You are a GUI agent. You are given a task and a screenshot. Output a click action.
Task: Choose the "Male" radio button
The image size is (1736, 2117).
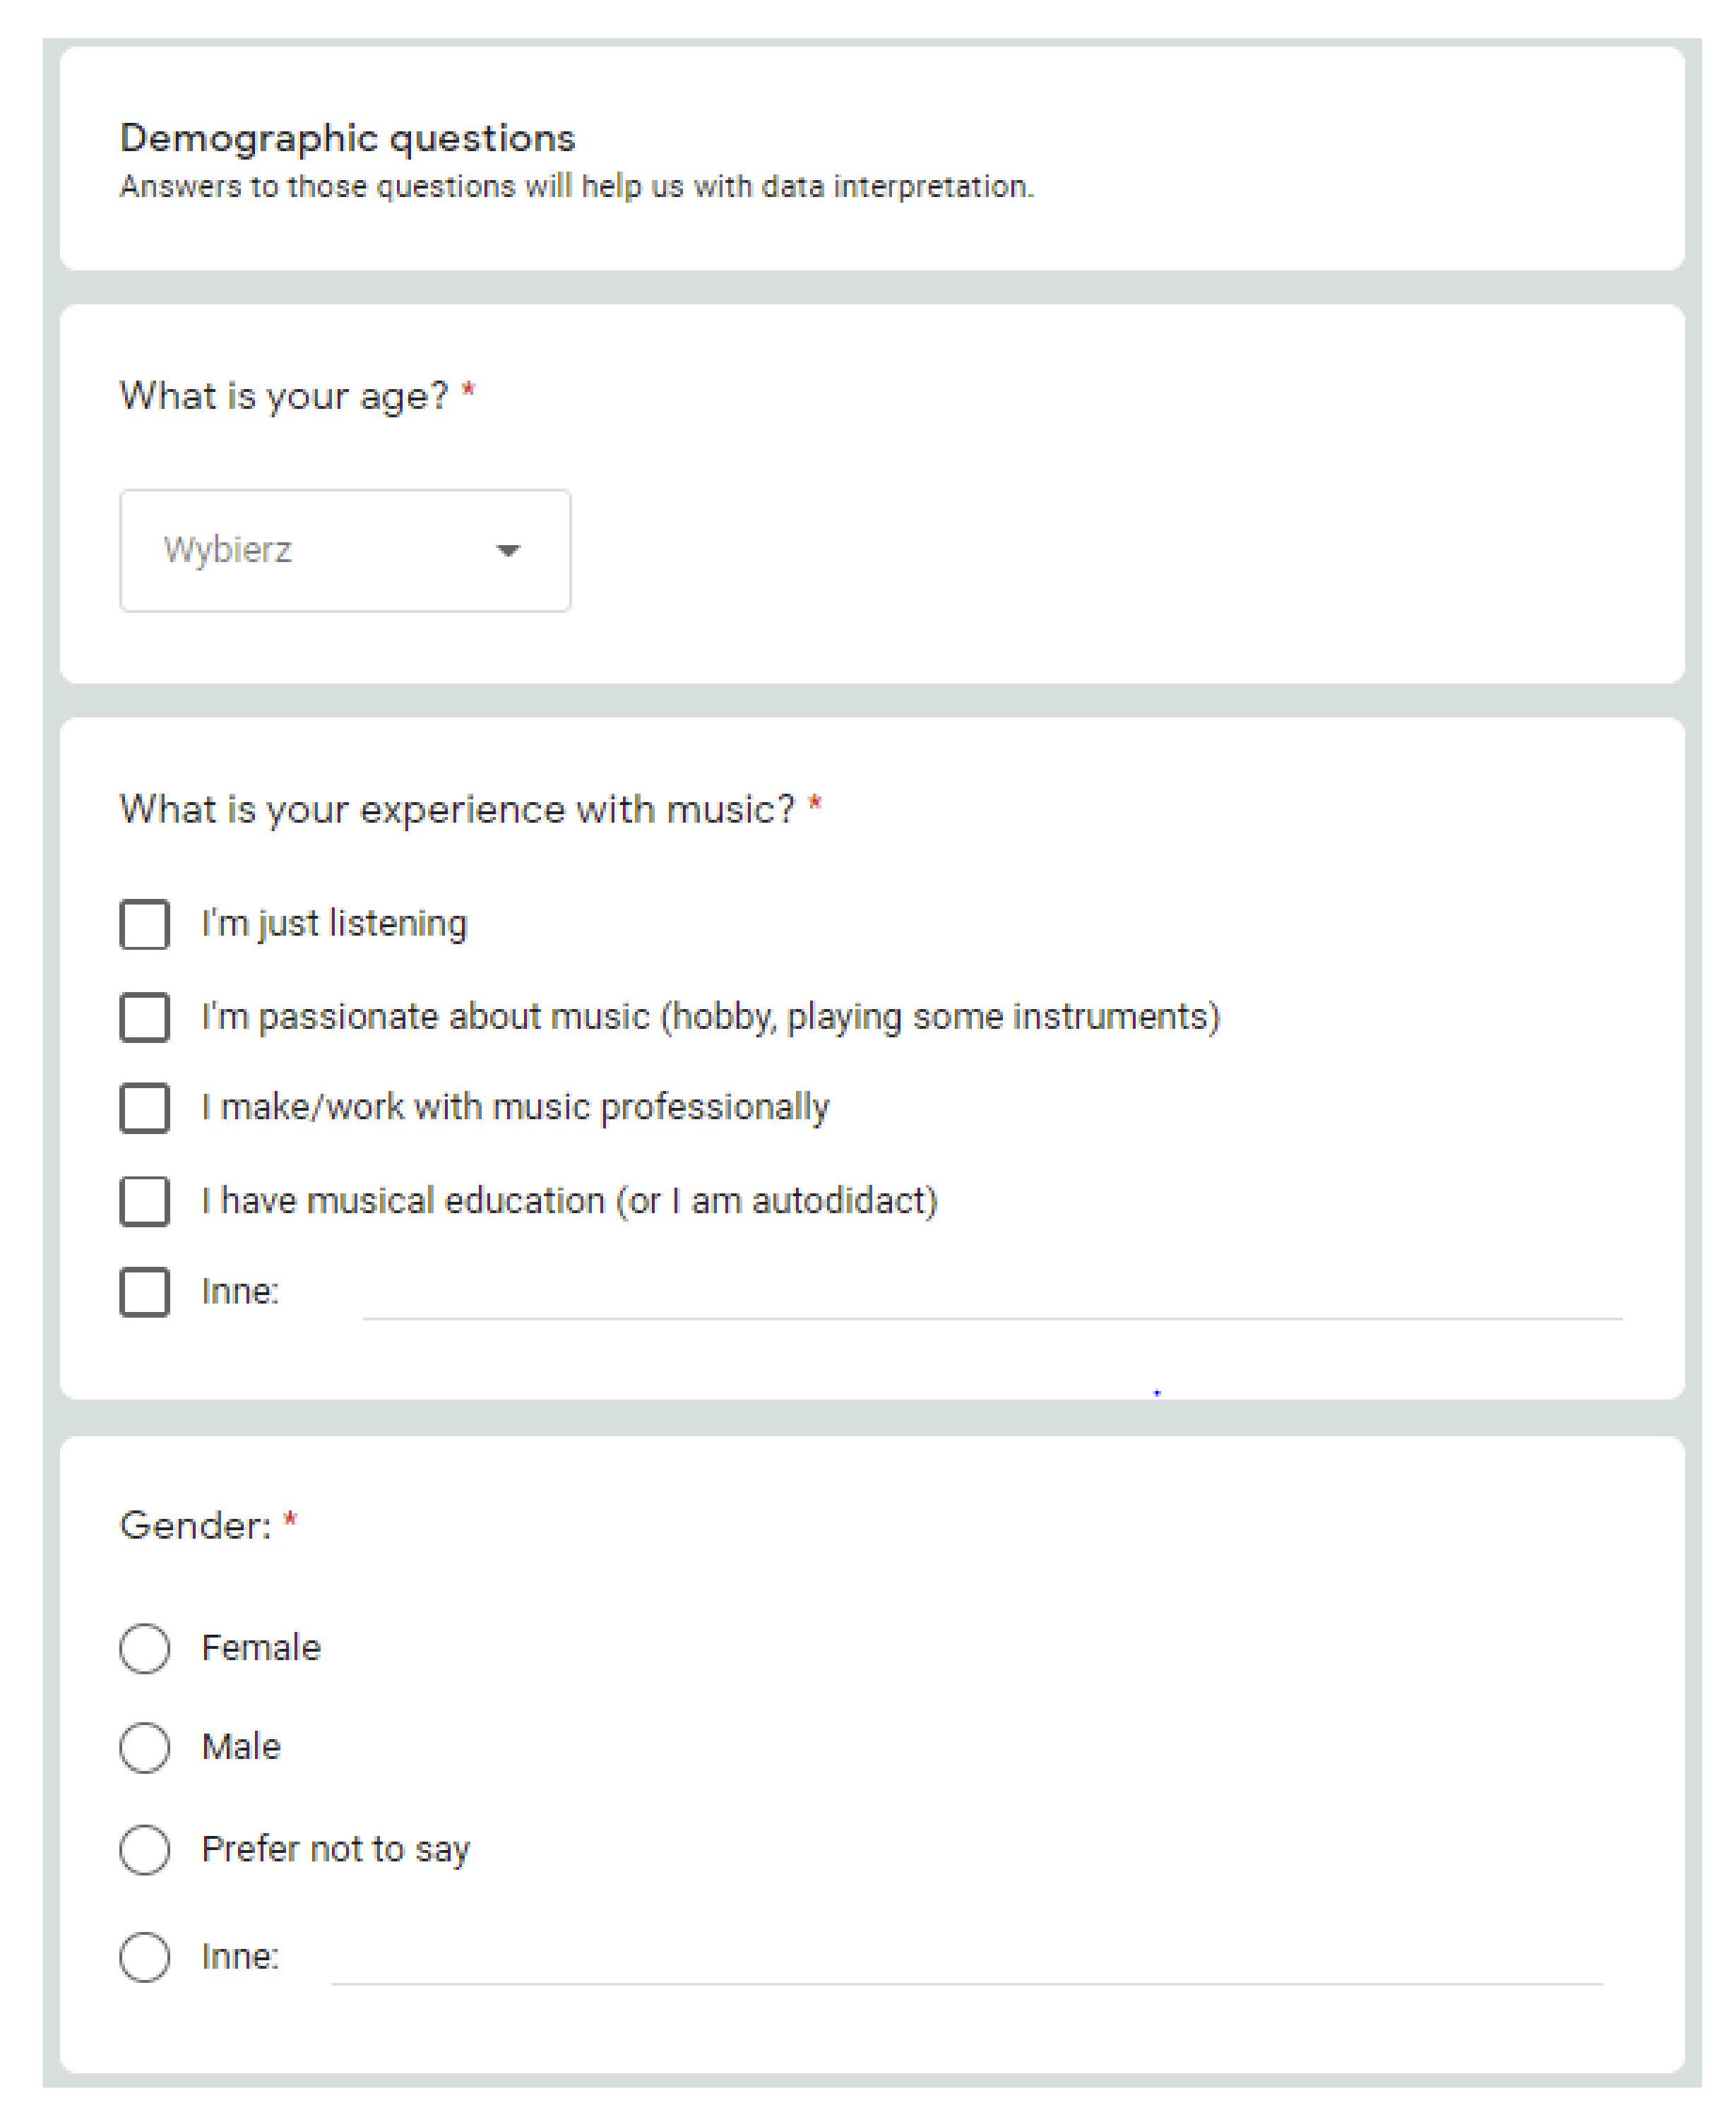click(x=145, y=1747)
